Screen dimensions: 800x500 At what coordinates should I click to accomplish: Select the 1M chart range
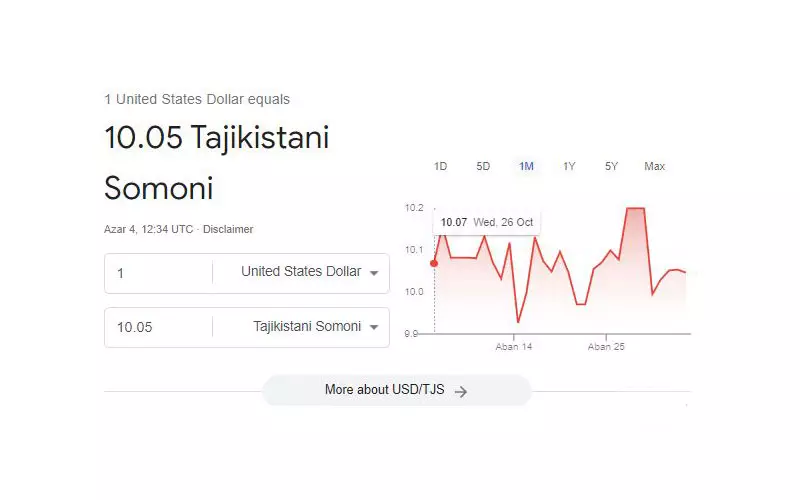click(526, 166)
